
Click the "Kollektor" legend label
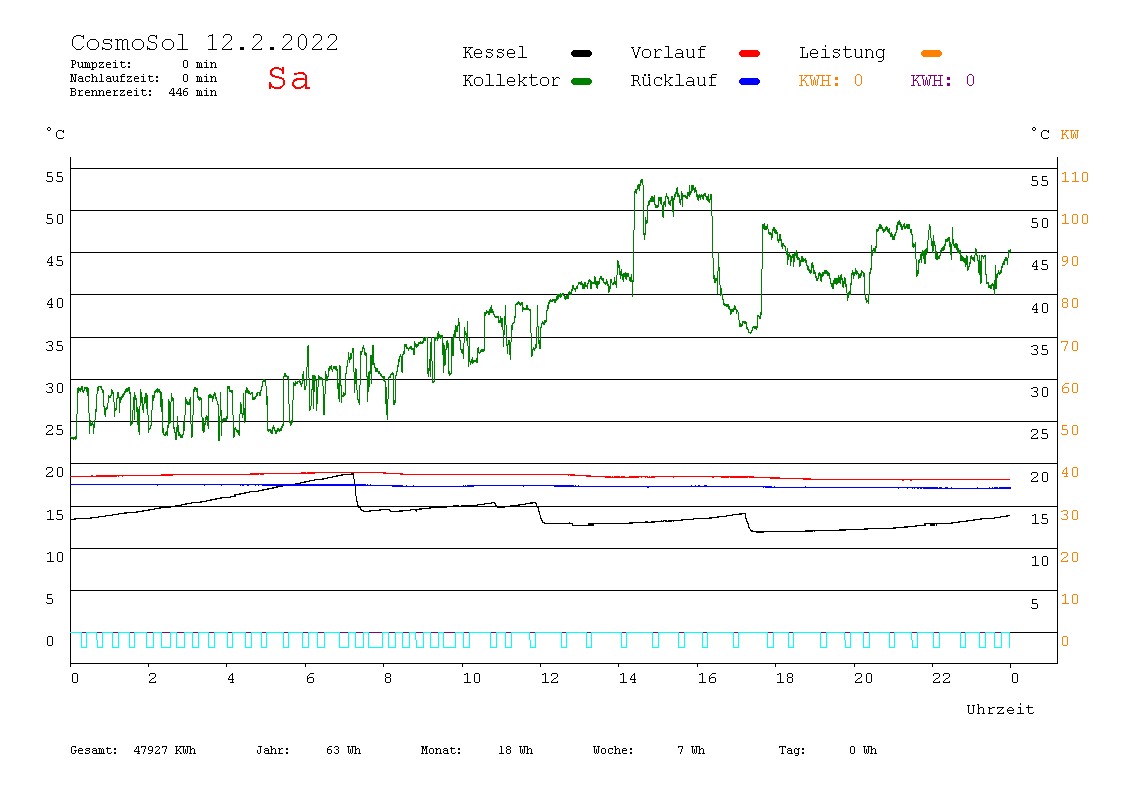[x=511, y=81]
